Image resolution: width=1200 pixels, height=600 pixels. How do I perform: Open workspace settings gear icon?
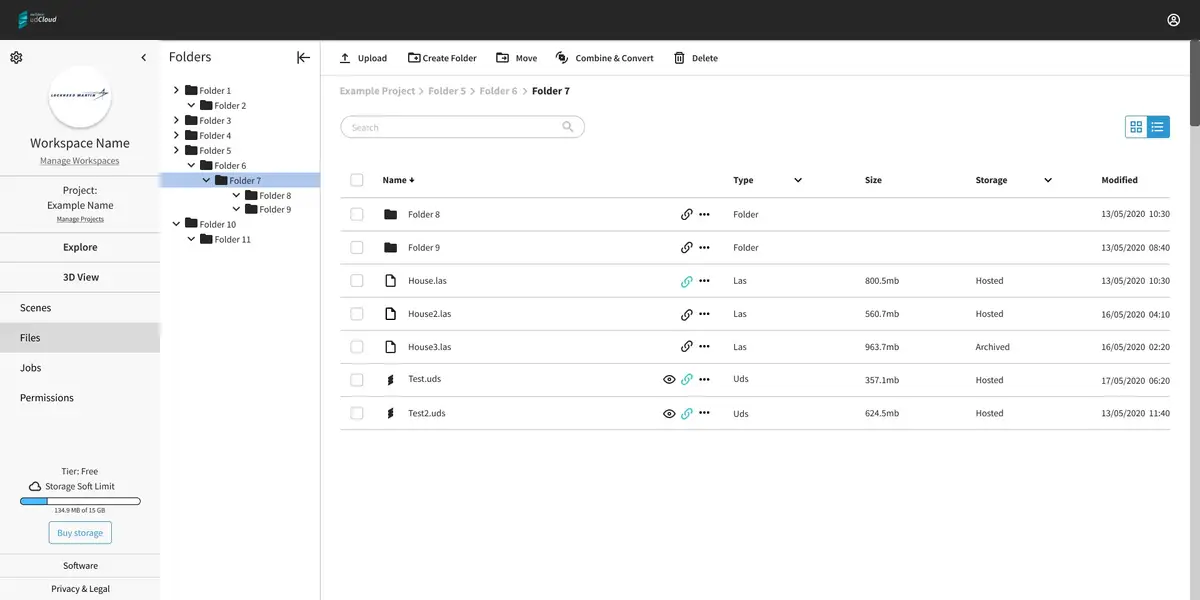click(16, 58)
